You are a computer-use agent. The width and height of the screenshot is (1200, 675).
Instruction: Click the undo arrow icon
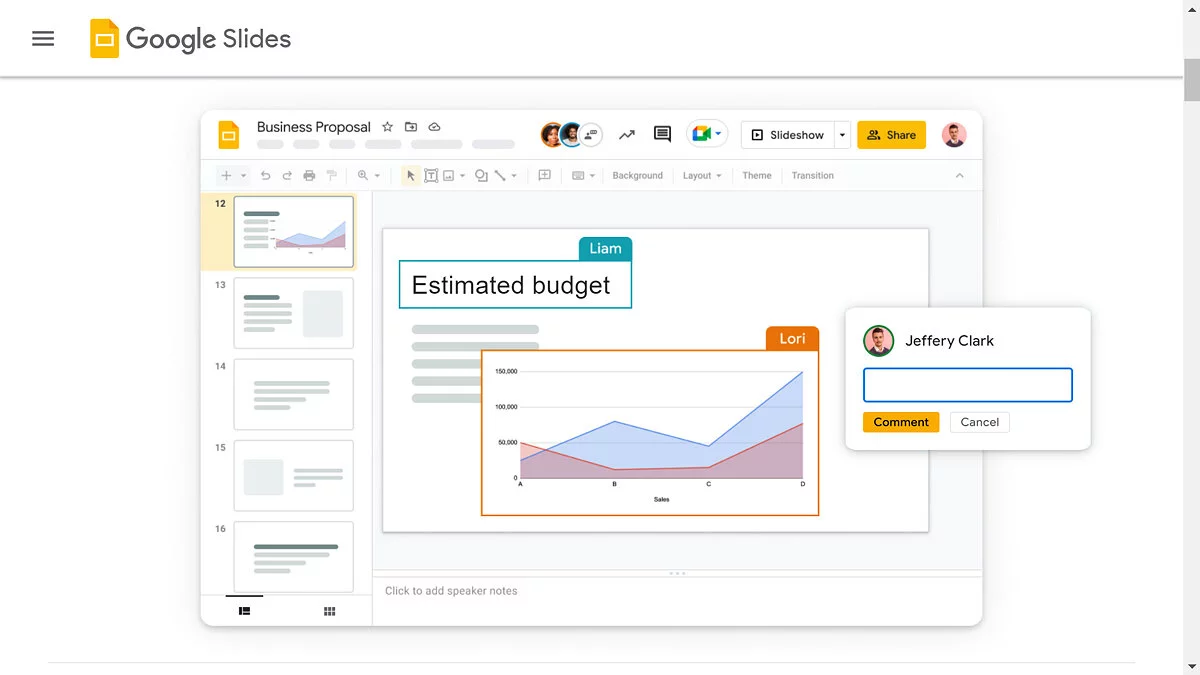[x=265, y=176]
